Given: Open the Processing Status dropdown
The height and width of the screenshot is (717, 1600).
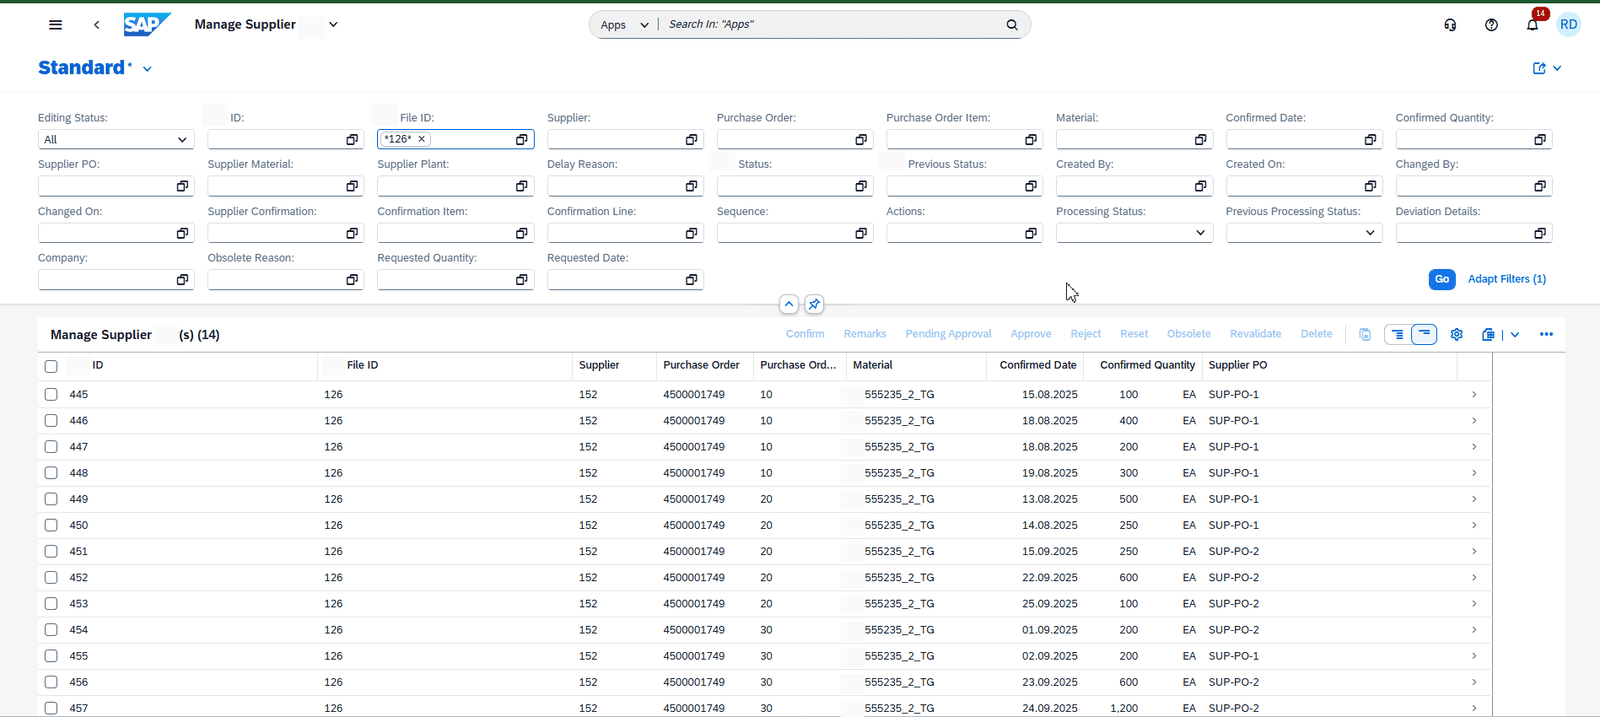Looking at the screenshot, I should point(1200,233).
